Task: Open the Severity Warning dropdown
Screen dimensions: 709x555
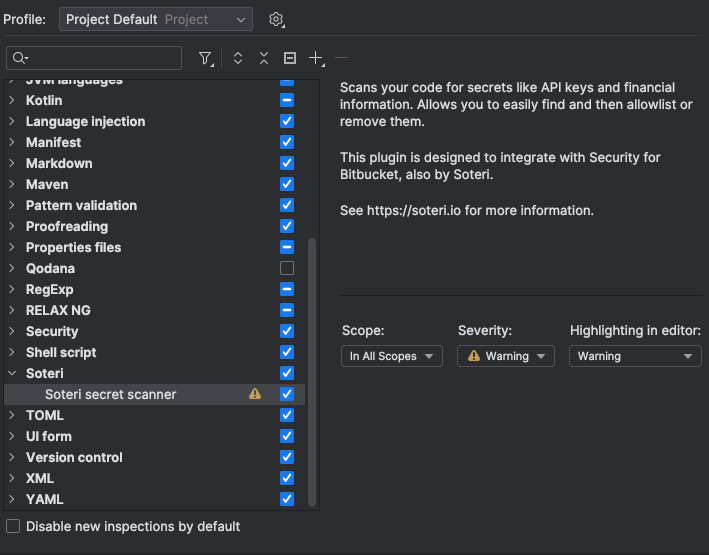Action: tap(506, 356)
